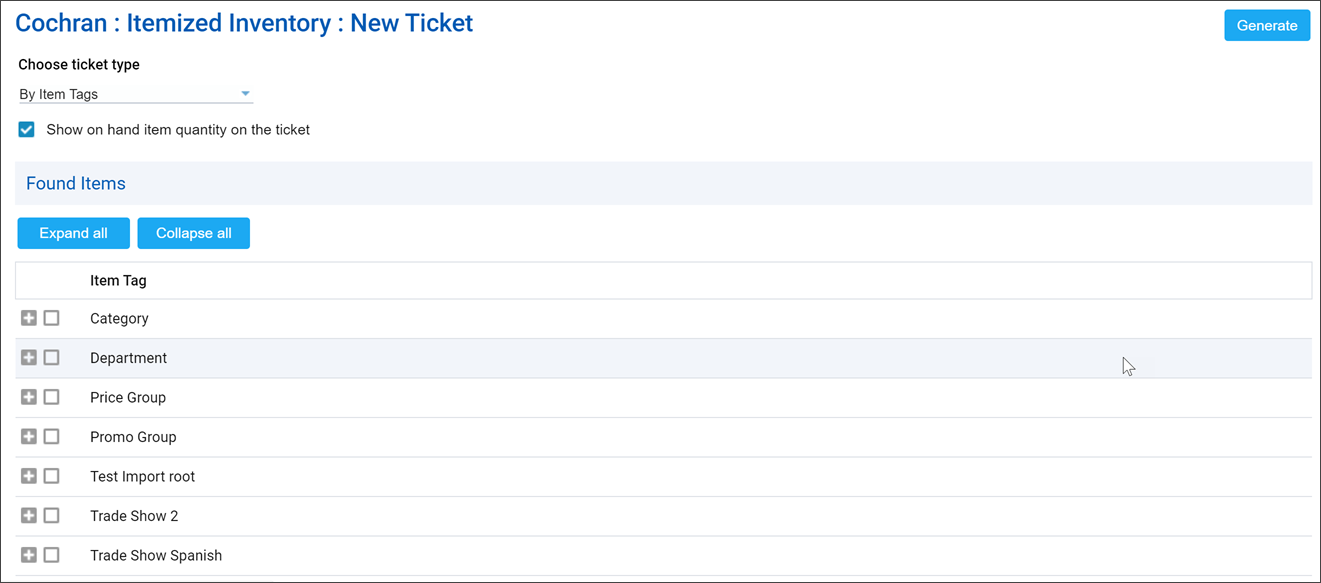
Task: Check the Category item tag checkbox
Action: (x=52, y=318)
